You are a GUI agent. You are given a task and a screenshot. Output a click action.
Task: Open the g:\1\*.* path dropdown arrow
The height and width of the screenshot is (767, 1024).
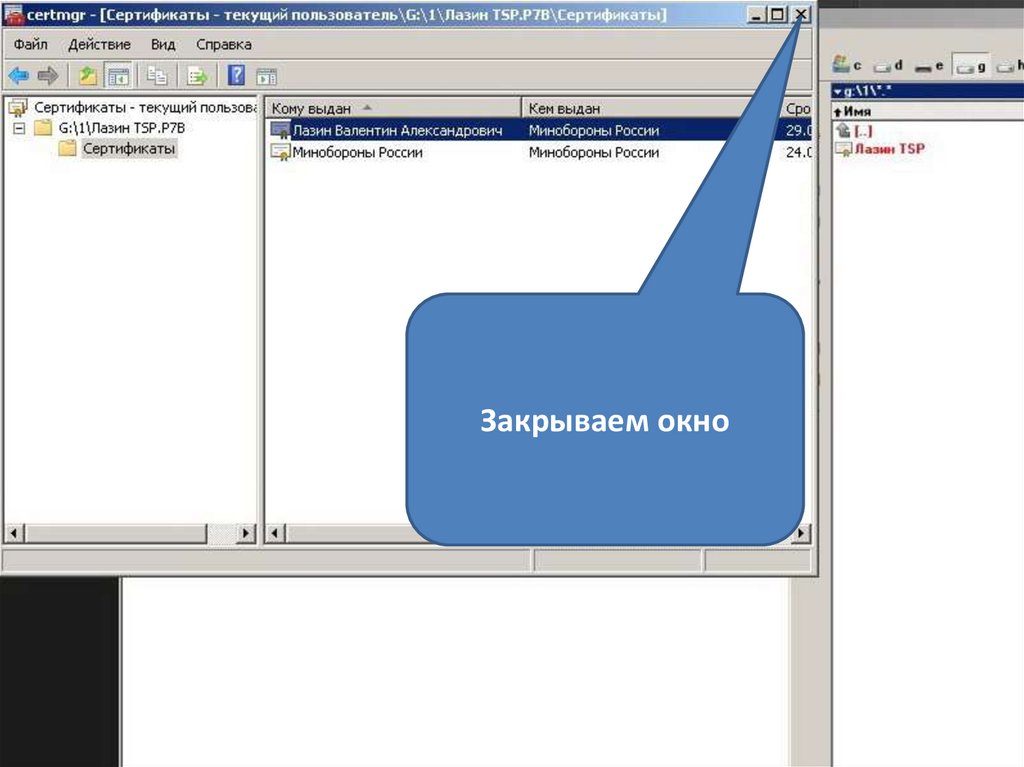(x=837, y=91)
